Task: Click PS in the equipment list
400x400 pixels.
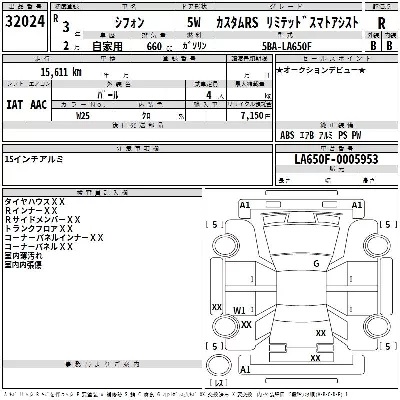Action: pyautogui.click(x=342, y=135)
